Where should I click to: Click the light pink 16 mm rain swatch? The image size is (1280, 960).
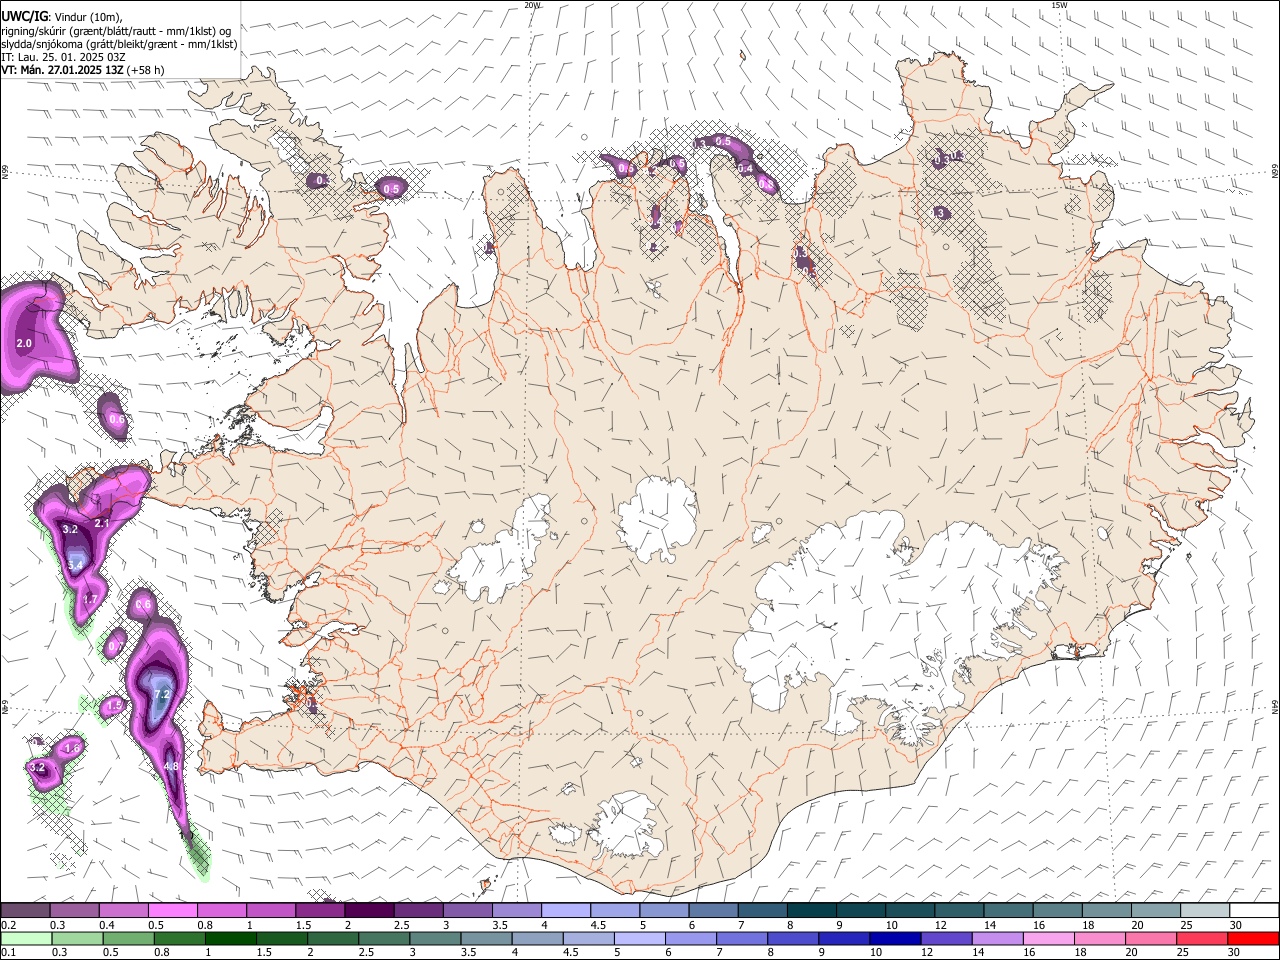point(1049,938)
